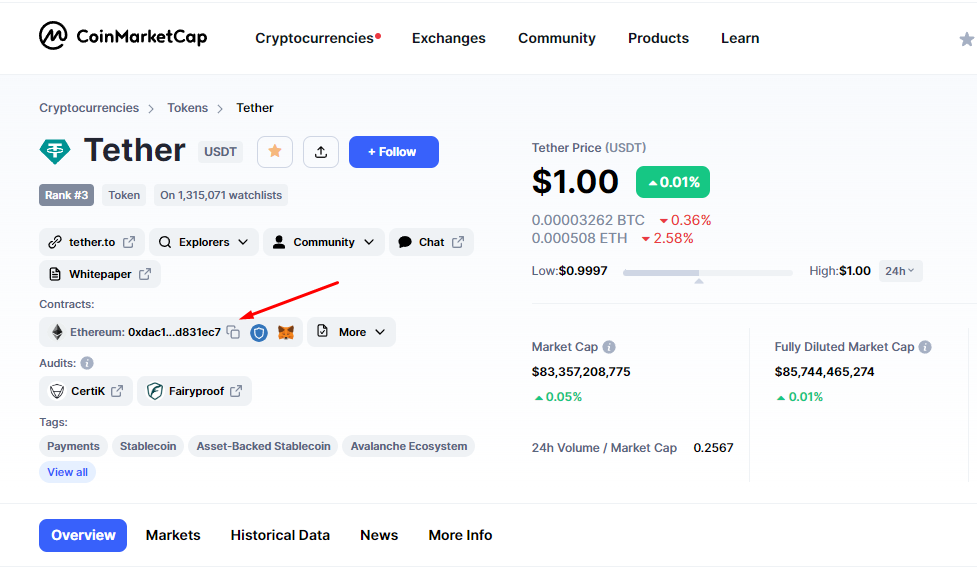Click the $83,357,208,775 market cap value

tap(581, 372)
